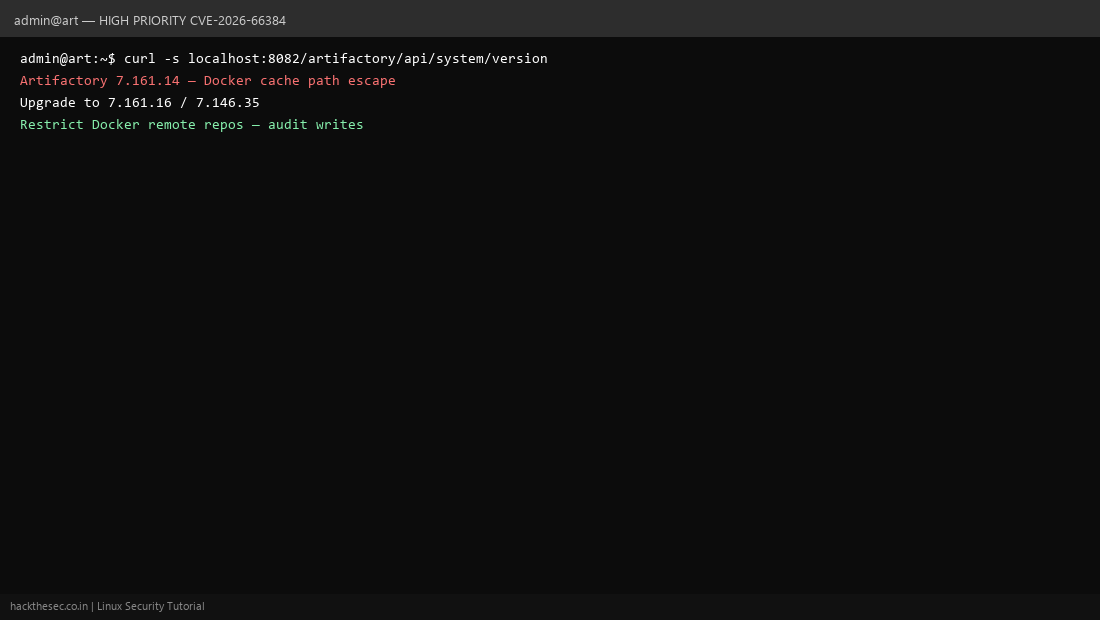The height and width of the screenshot is (620, 1100).
Task: Click the curl command line at the prompt
Action: (x=283, y=58)
